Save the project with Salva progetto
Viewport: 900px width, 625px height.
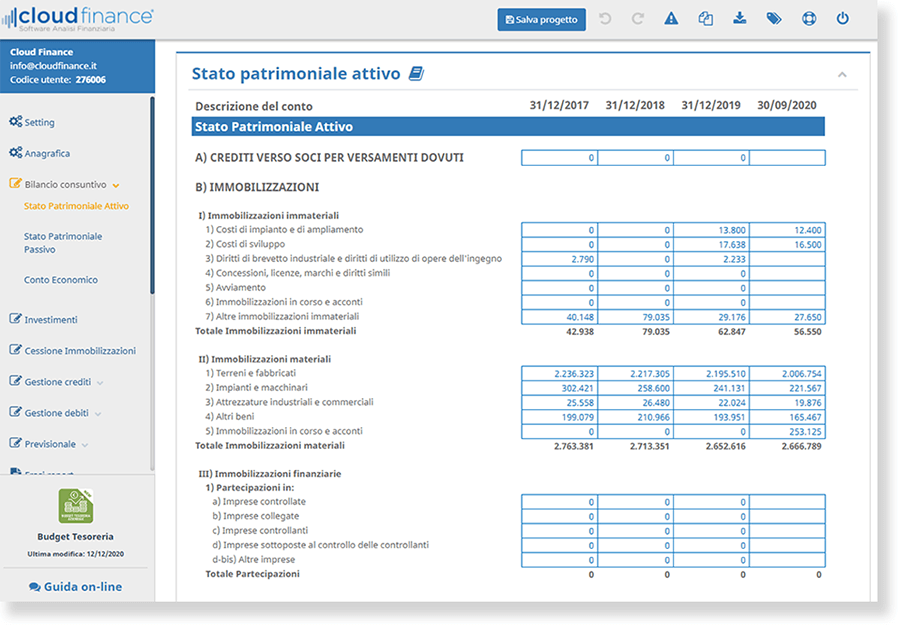click(x=541, y=20)
